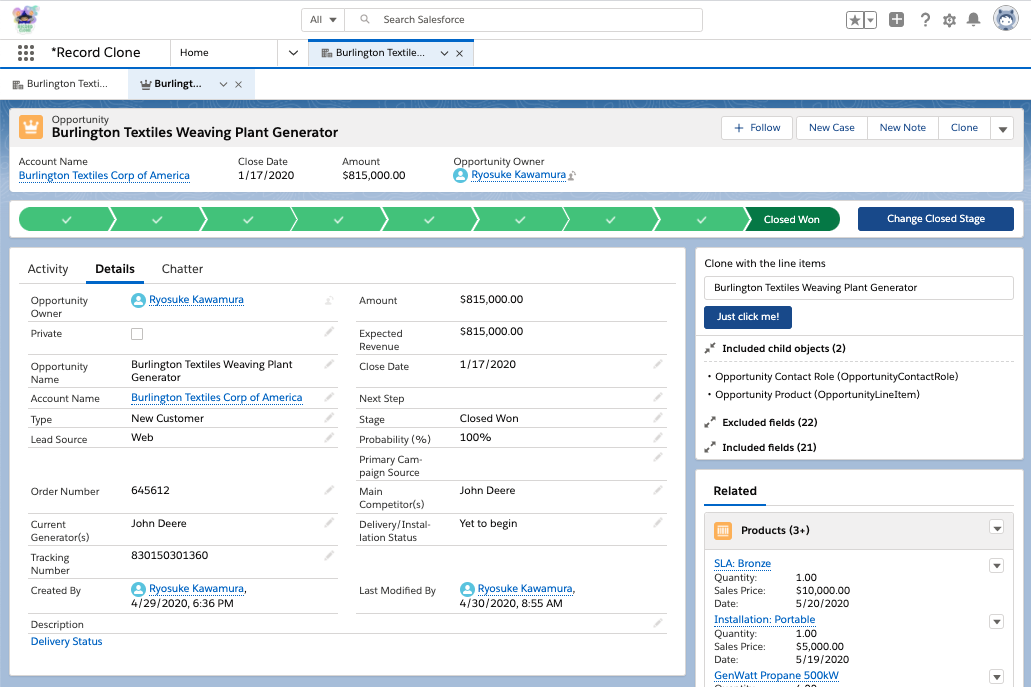Click the Just click me! button
Viewport: 1031px width, 687px height.
748,317
